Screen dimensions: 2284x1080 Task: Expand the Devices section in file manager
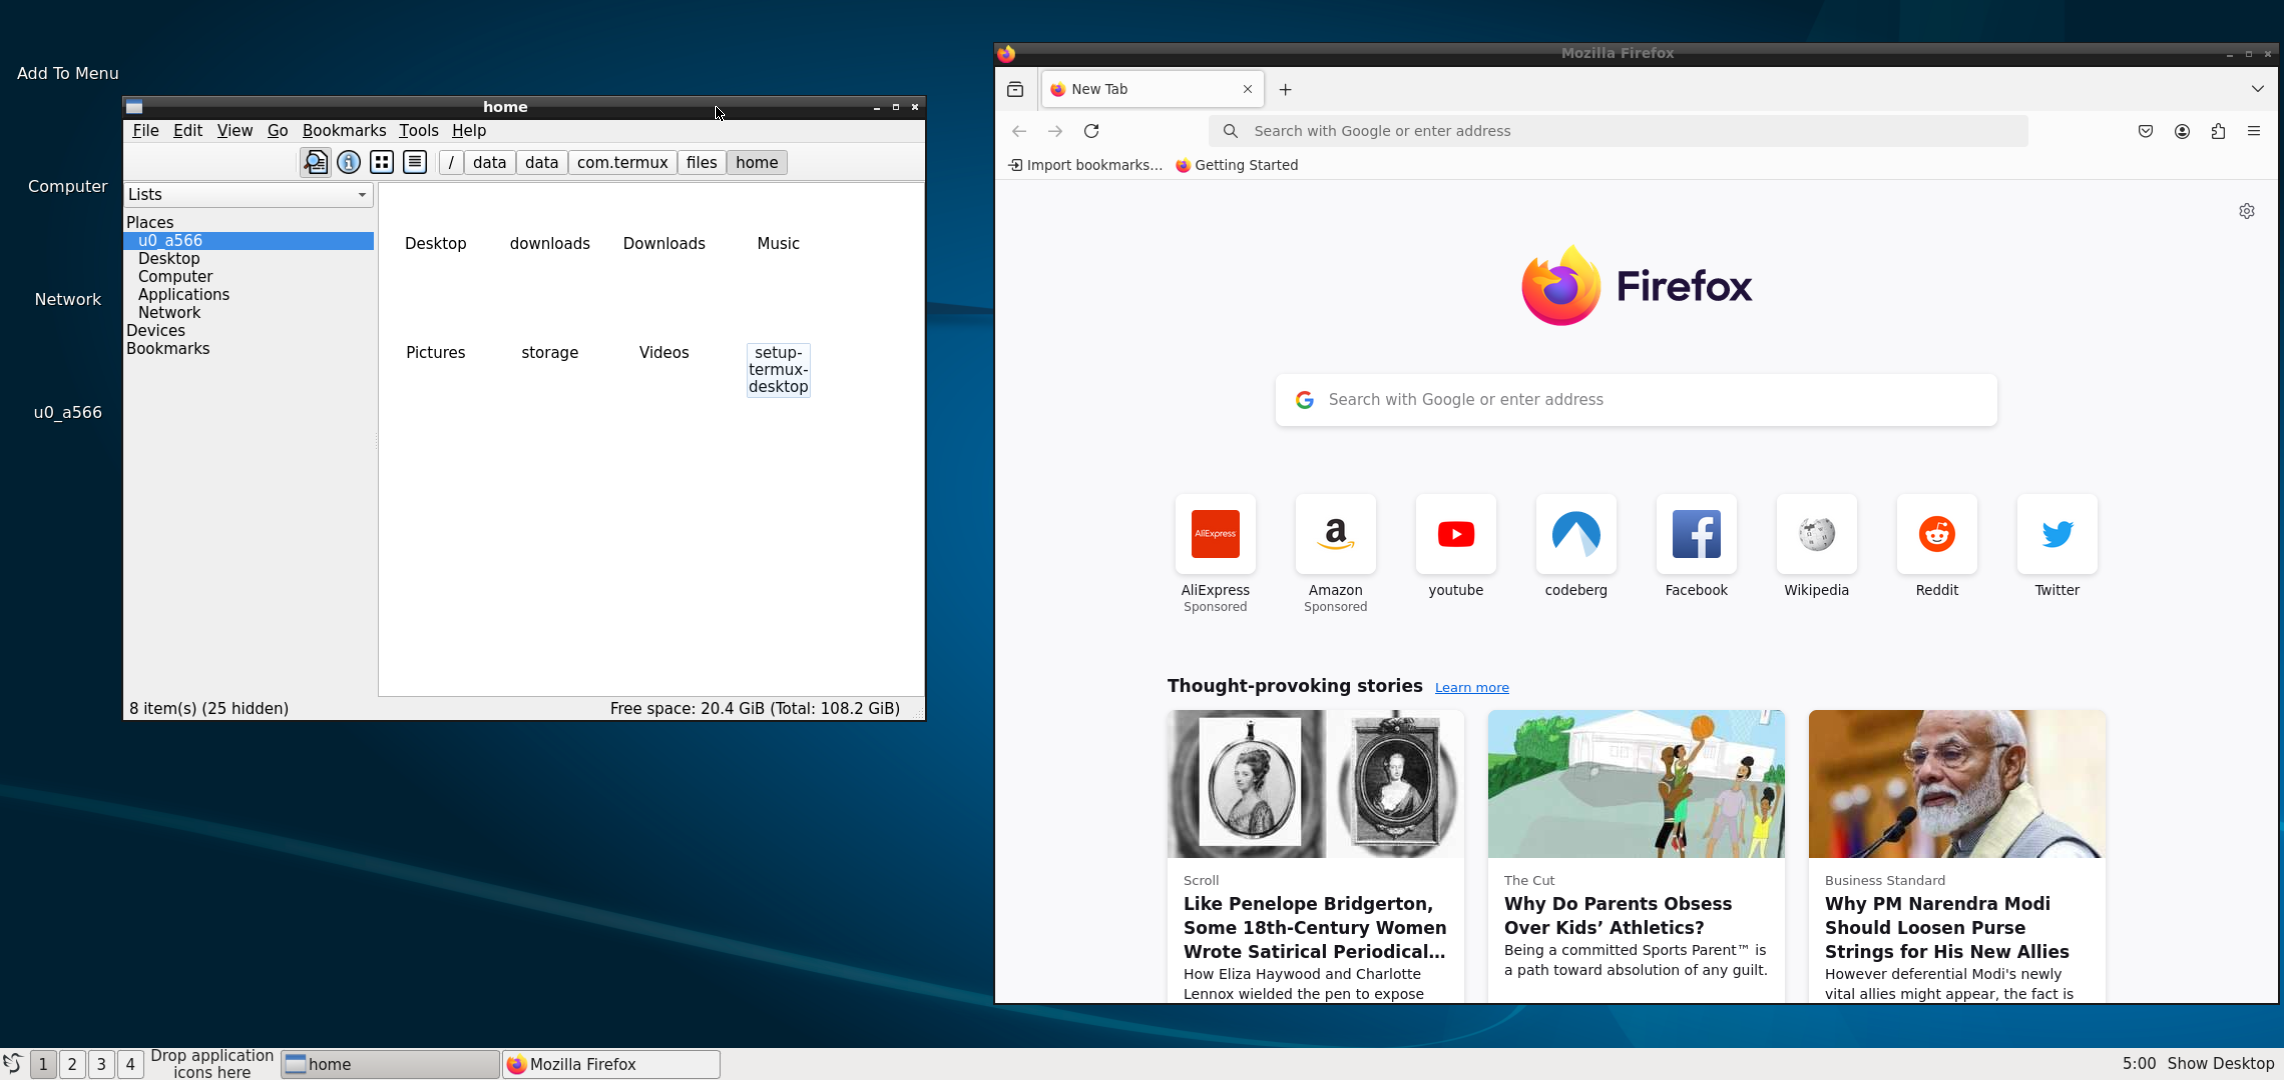point(154,329)
